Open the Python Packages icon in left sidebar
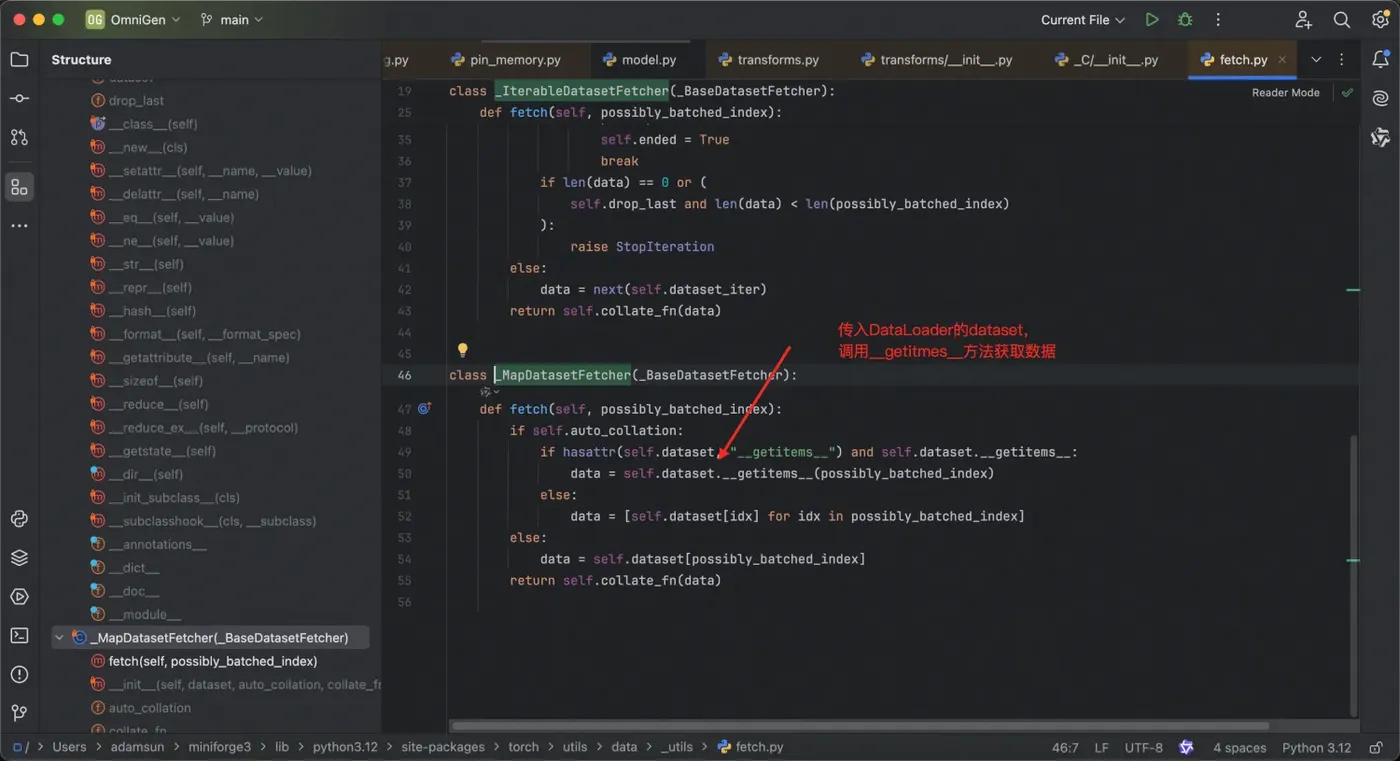The image size is (1400, 761). 19,519
